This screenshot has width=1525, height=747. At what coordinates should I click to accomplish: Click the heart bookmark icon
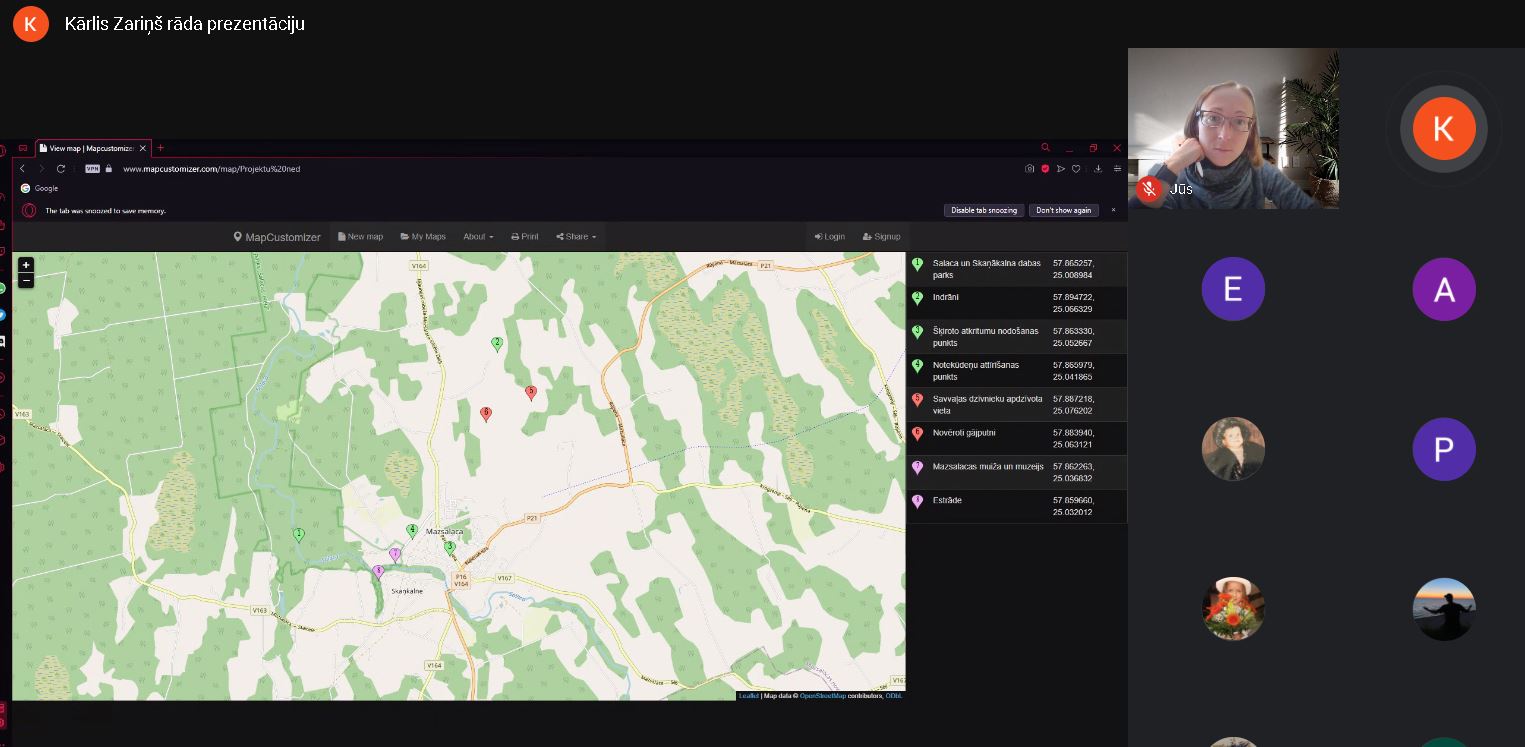coord(1076,169)
